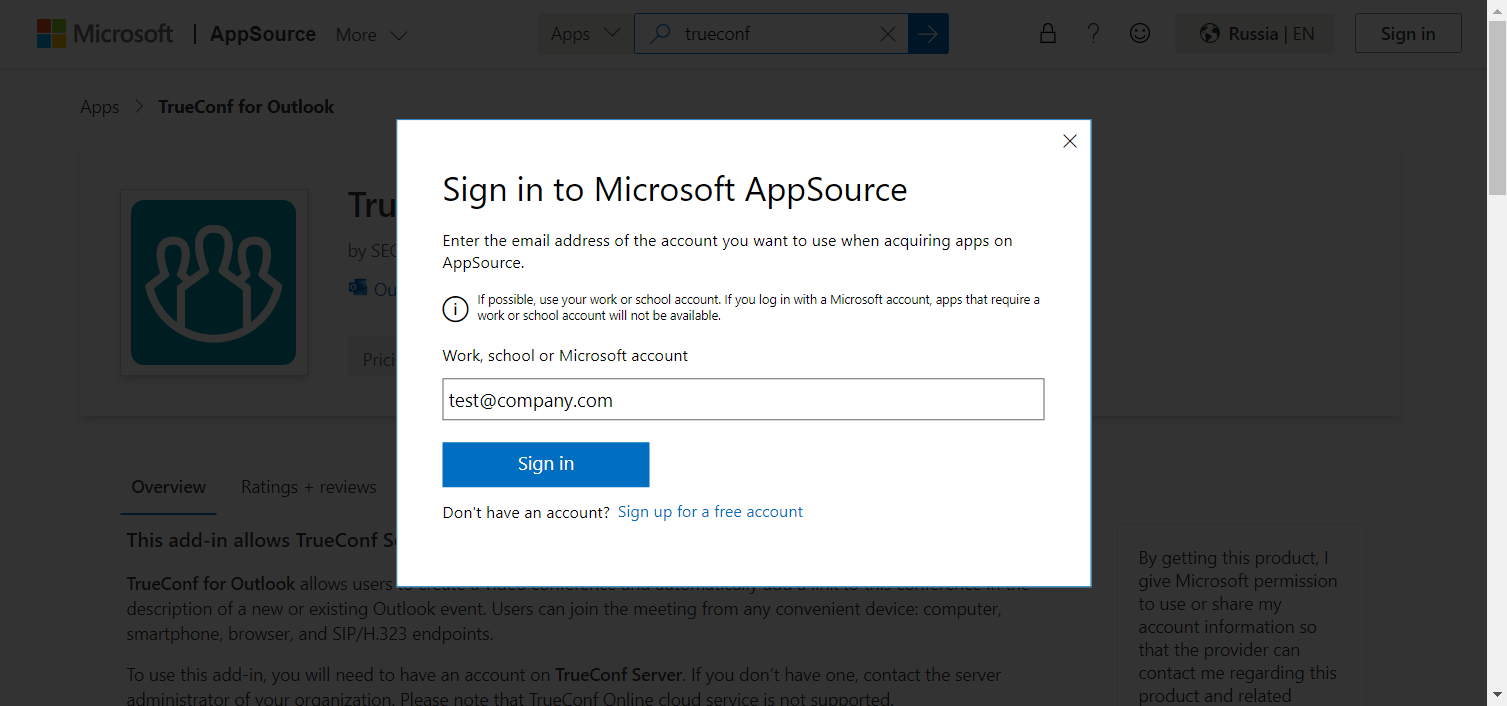Open the Russia | EN region selector
This screenshot has width=1507, height=706.
point(1256,34)
